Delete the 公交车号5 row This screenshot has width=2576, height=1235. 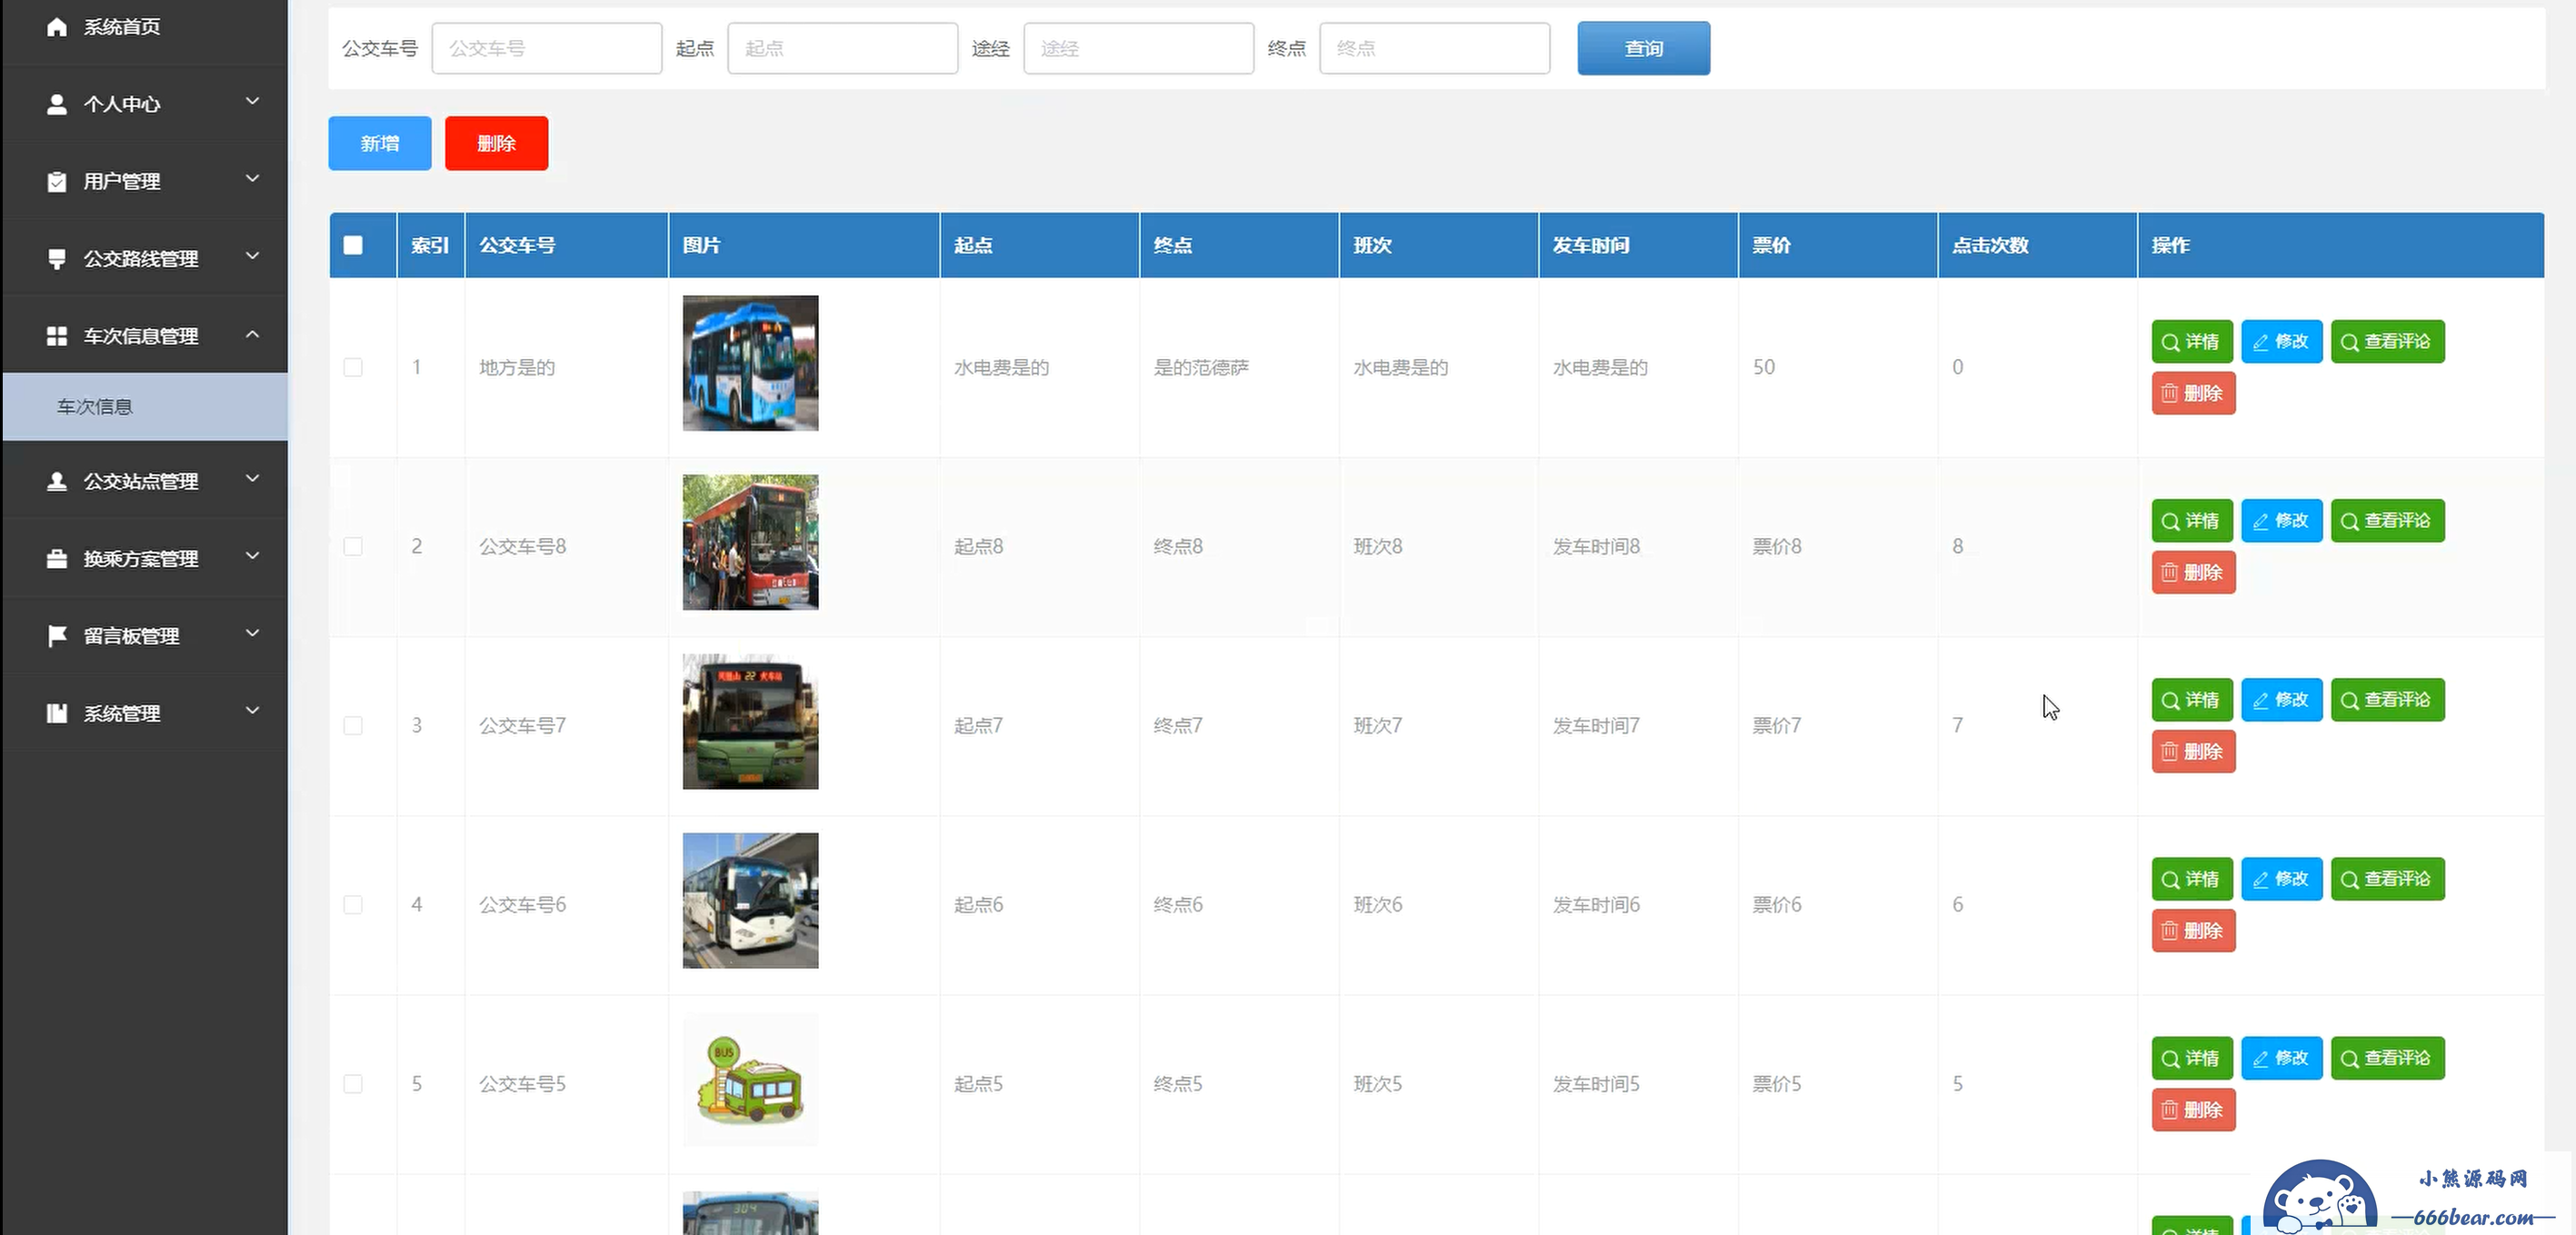pyautogui.click(x=2193, y=1110)
